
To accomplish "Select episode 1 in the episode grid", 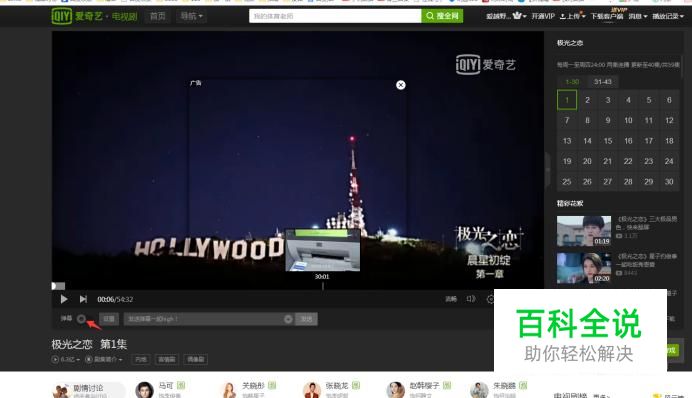I will click(x=567, y=100).
